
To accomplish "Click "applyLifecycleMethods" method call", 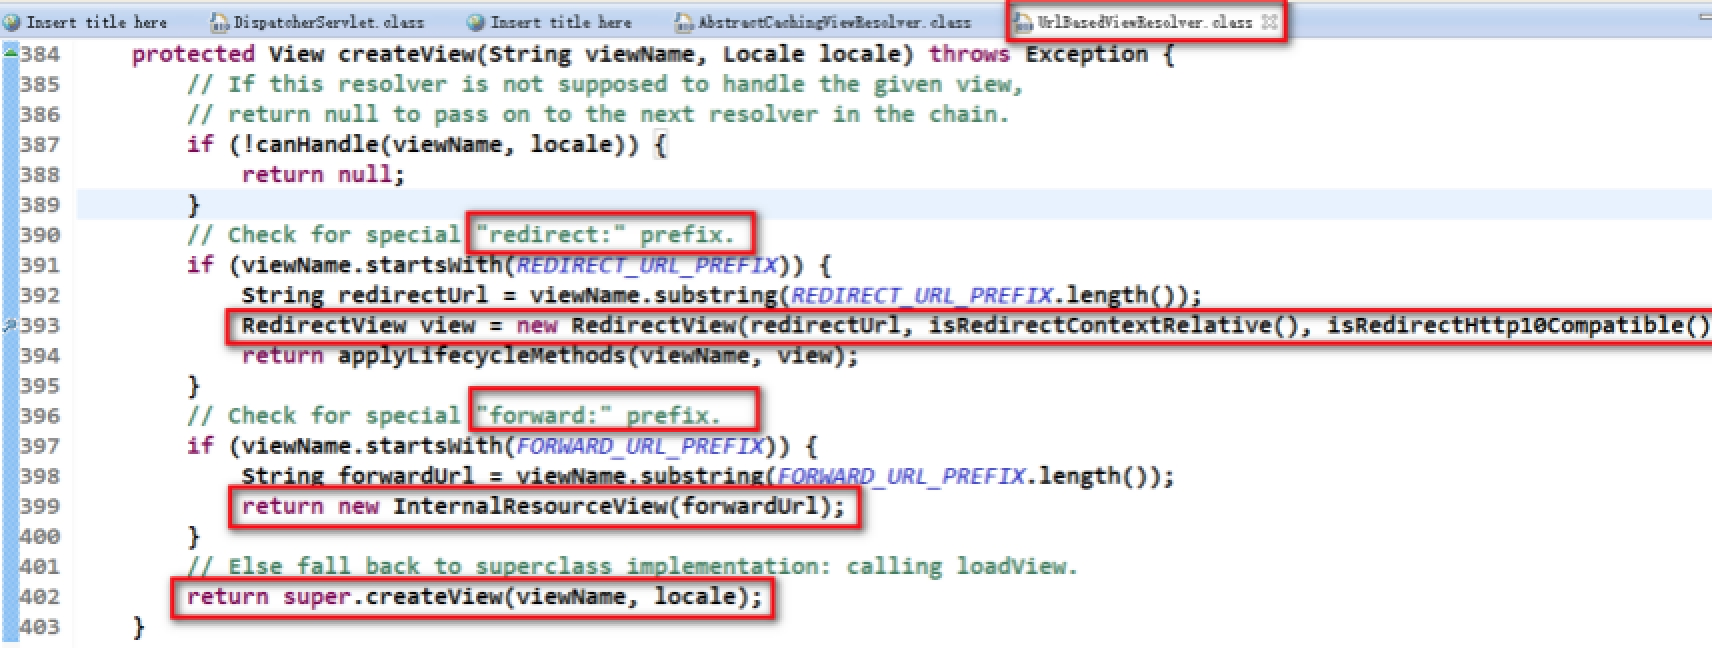I will [x=483, y=355].
